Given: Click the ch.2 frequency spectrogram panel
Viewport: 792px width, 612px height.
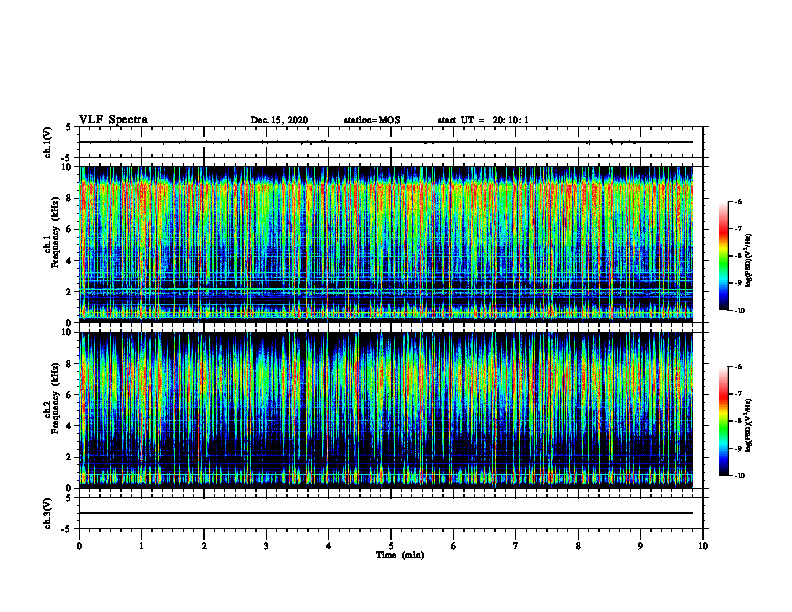Looking at the screenshot, I should point(386,410).
